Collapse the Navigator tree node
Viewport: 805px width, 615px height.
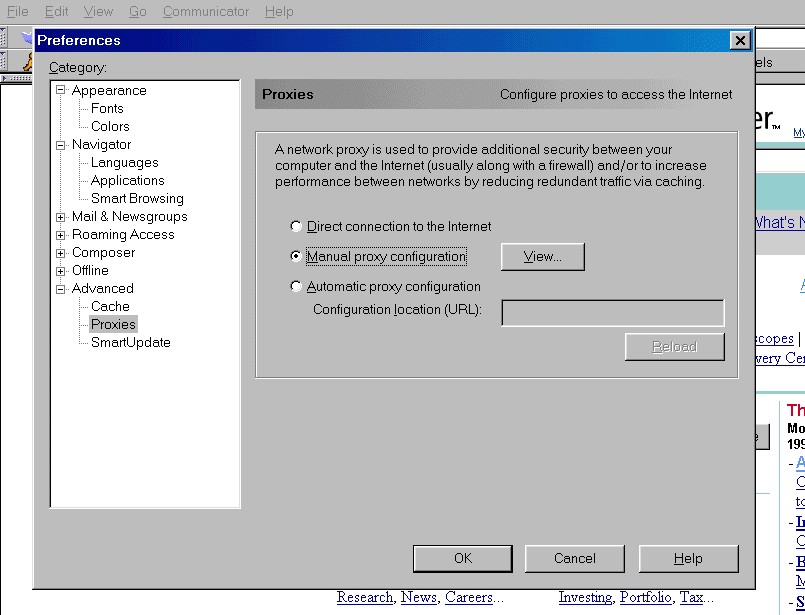61,145
